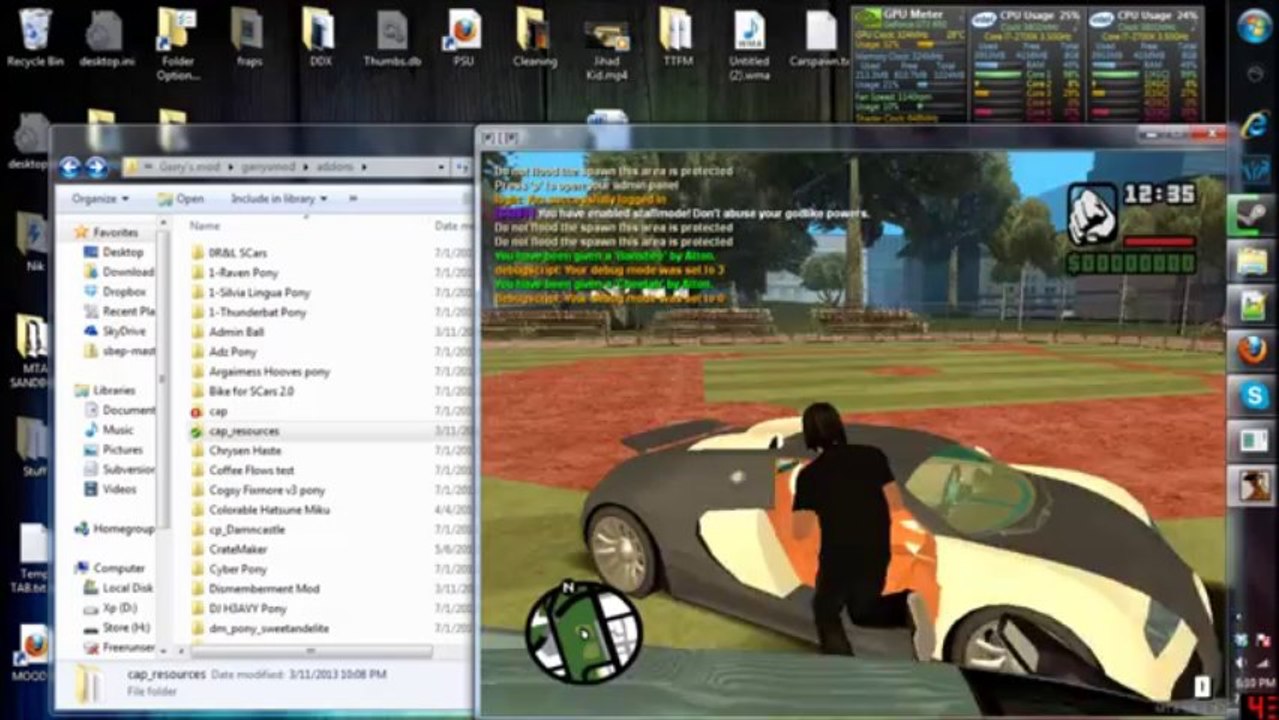Open the Temp TAB text file on the desktop
1279x720 pixels.
pyautogui.click(x=33, y=558)
